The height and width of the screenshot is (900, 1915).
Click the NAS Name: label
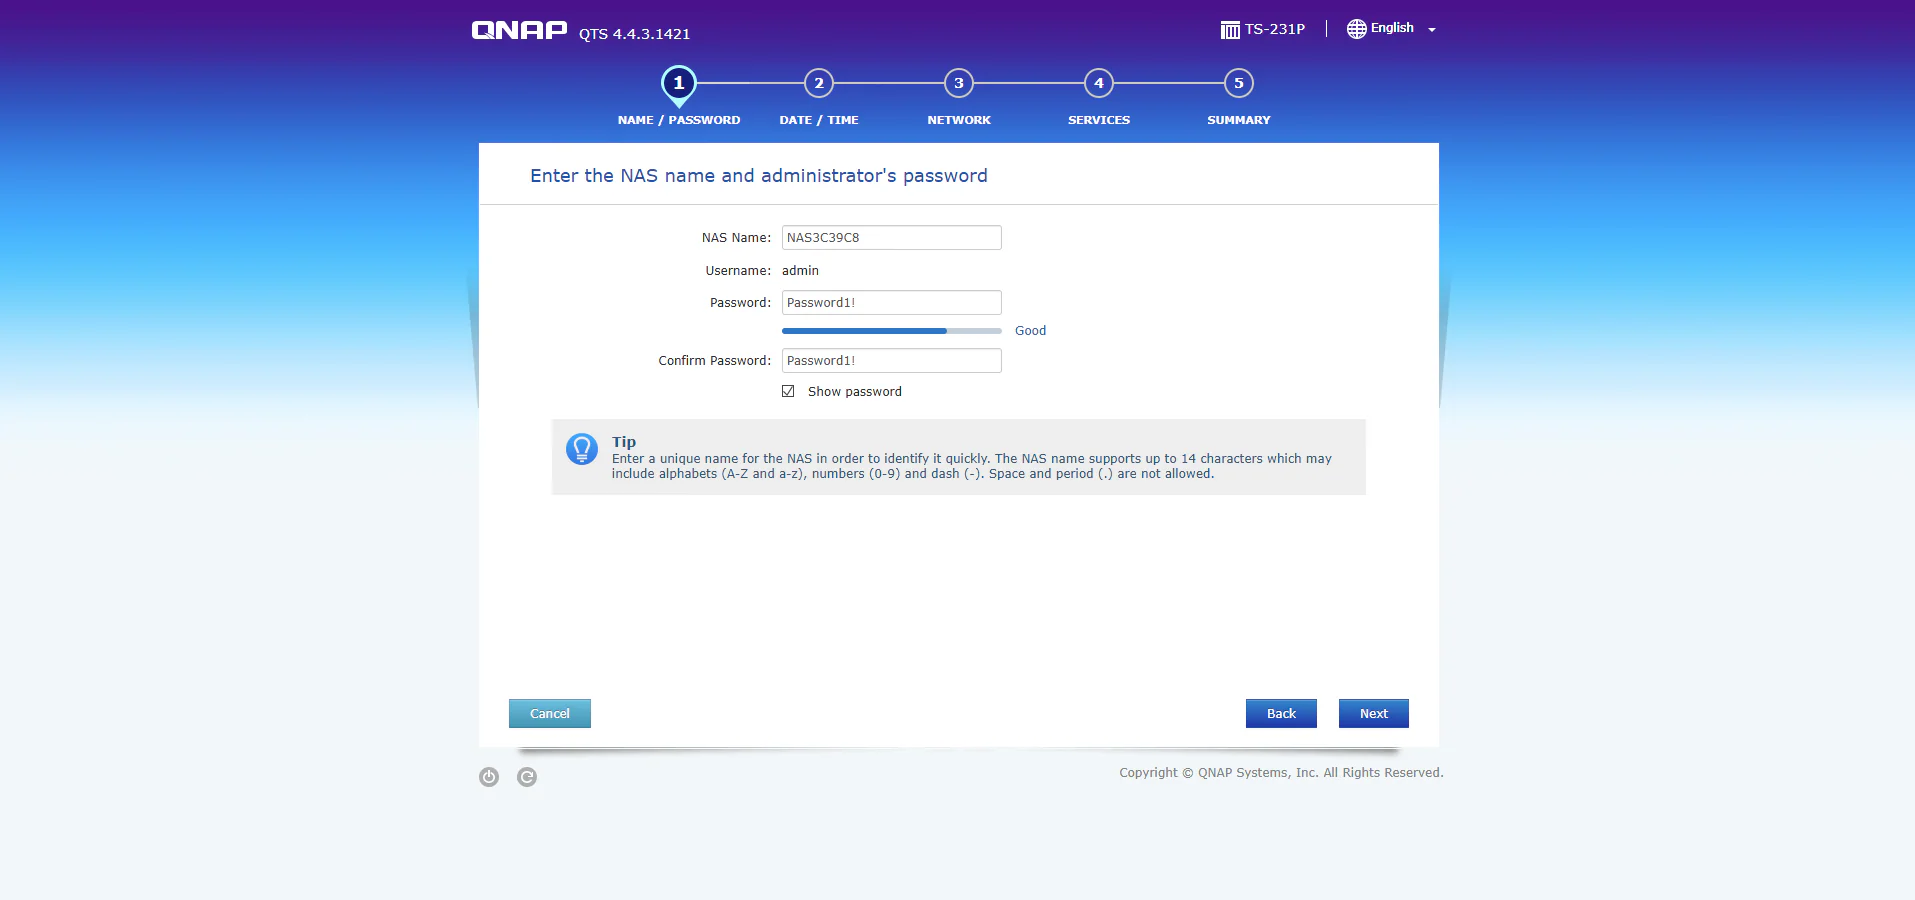pos(736,238)
